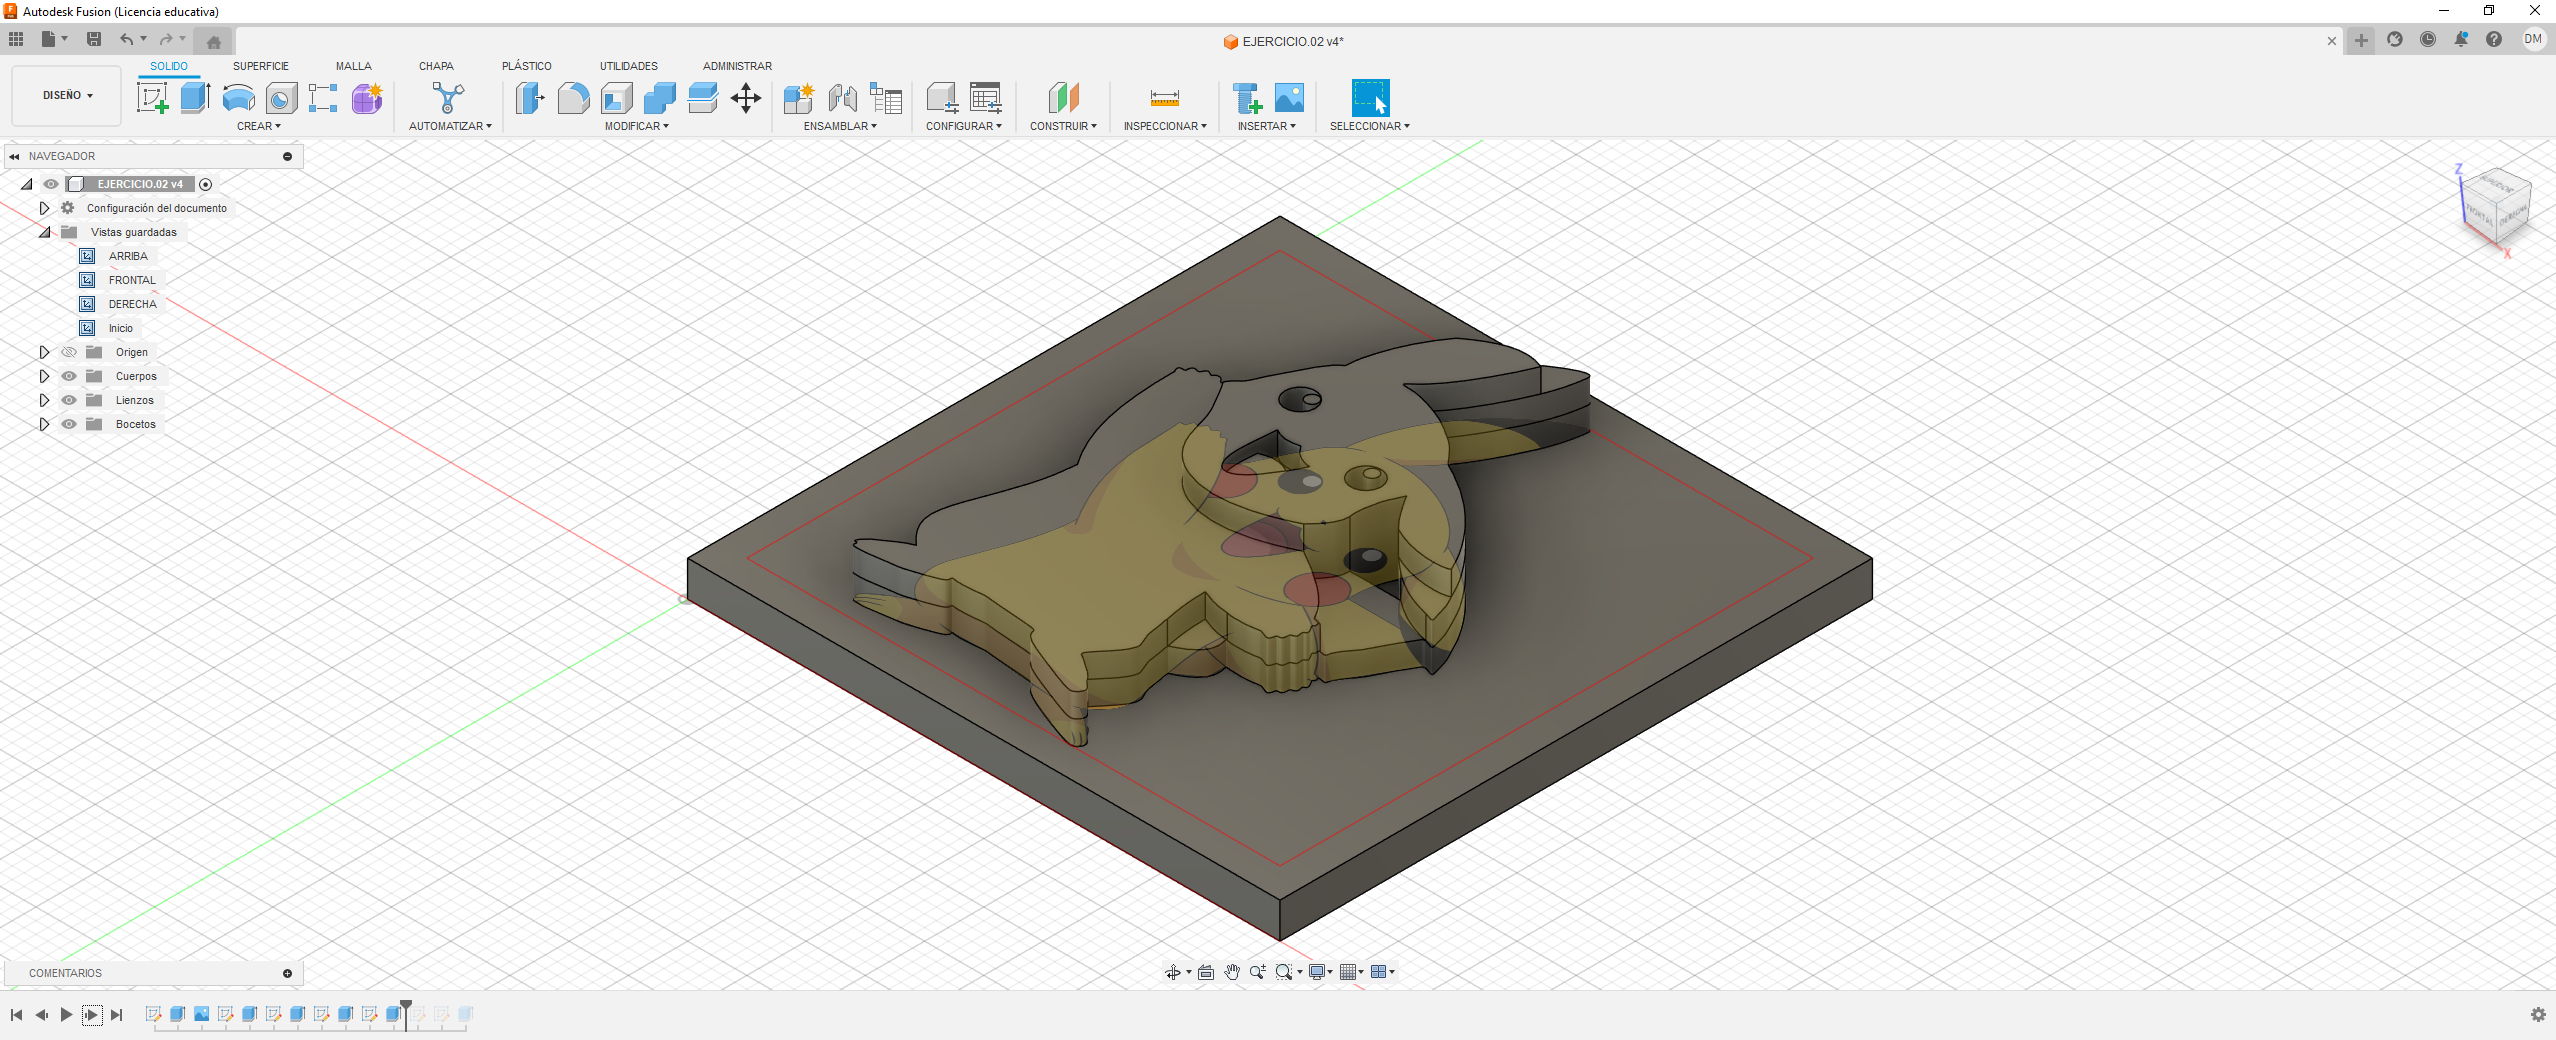Toggle visibility of Origen folder
The width and height of the screenshot is (2556, 1040).
coord(69,352)
